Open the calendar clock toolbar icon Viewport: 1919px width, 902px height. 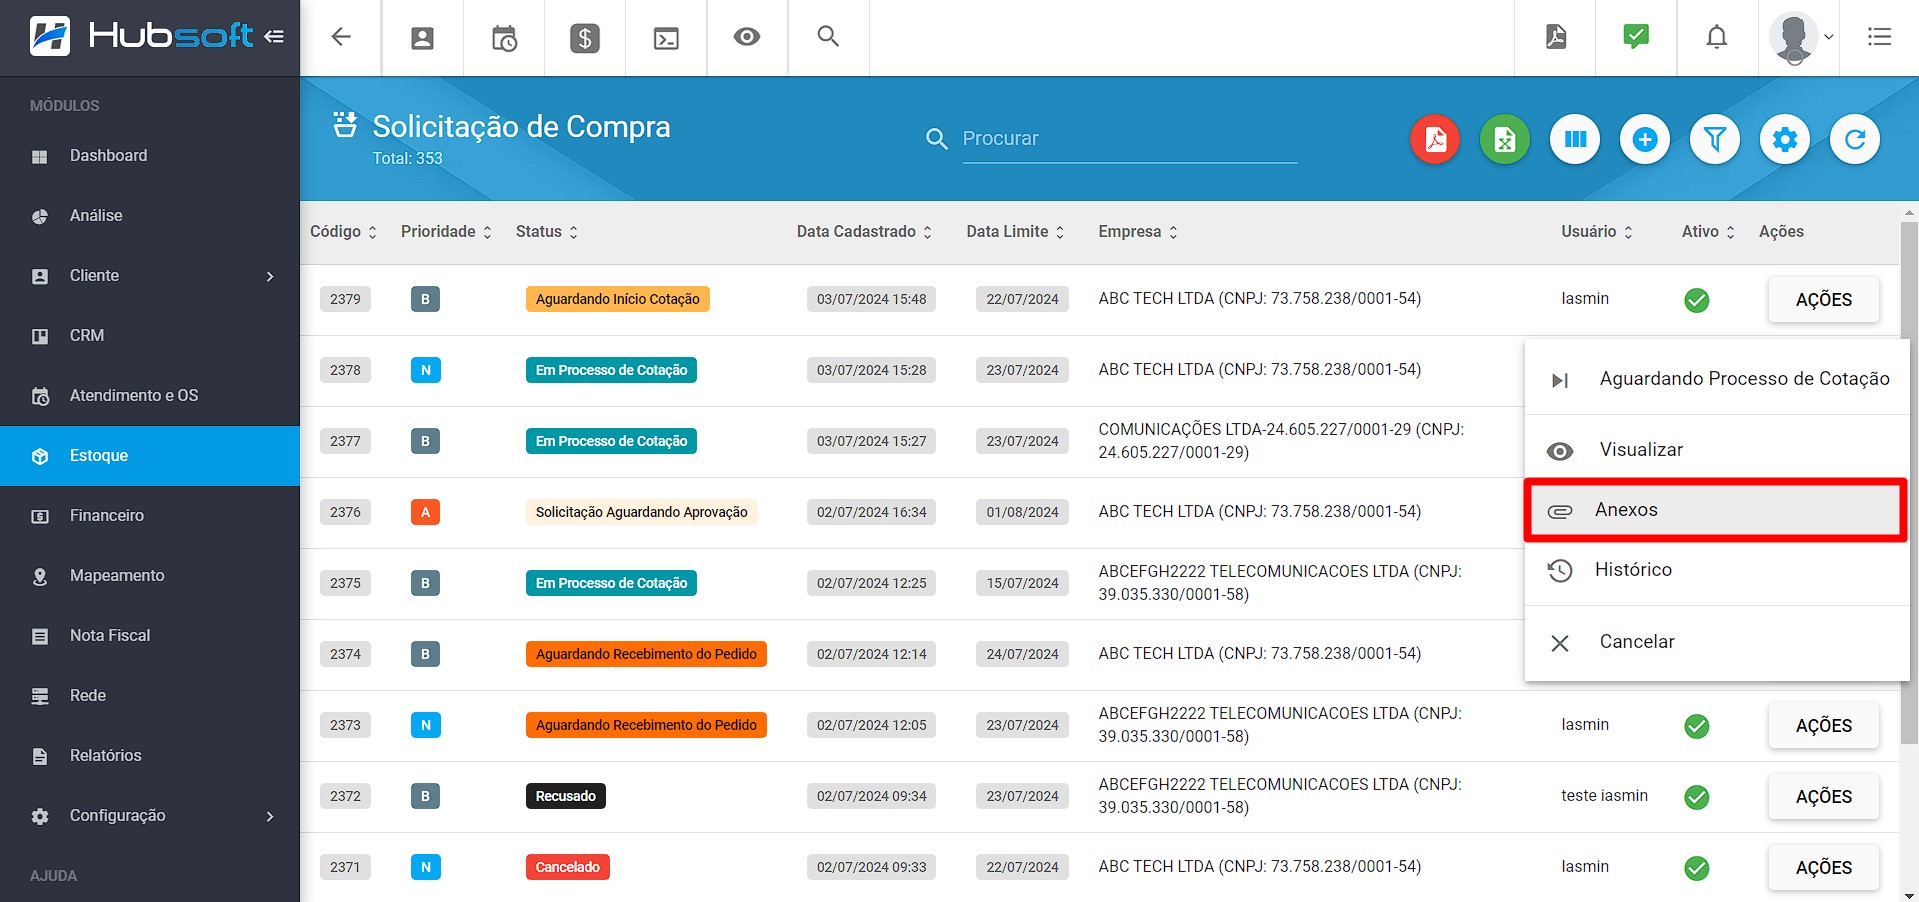click(x=504, y=38)
